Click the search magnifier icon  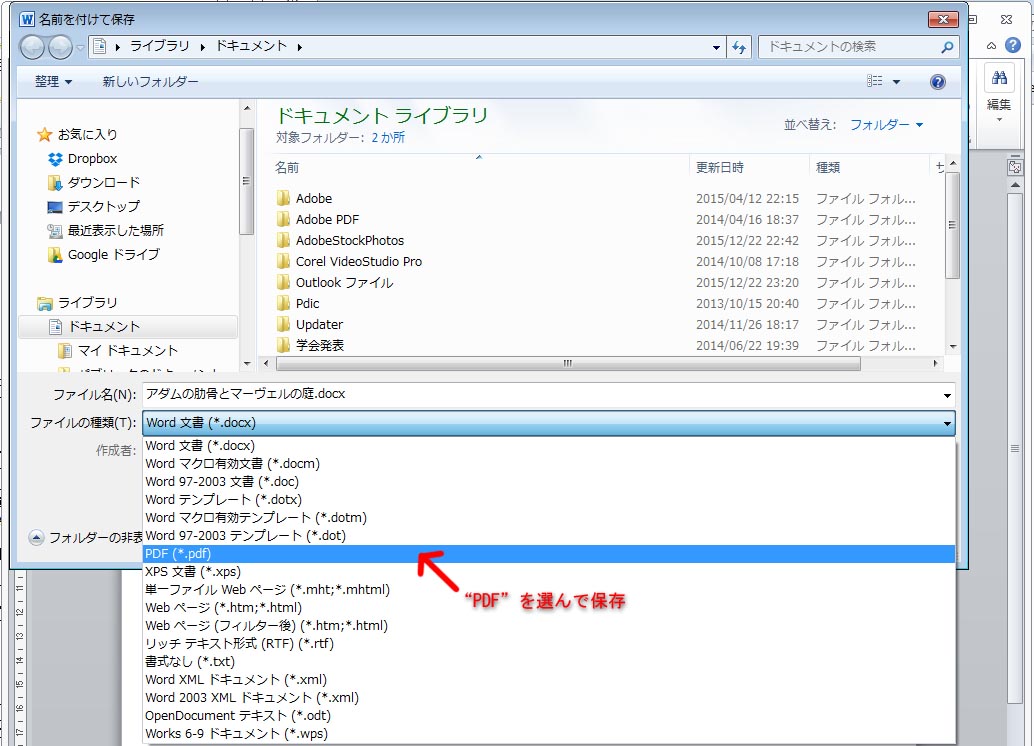947,47
